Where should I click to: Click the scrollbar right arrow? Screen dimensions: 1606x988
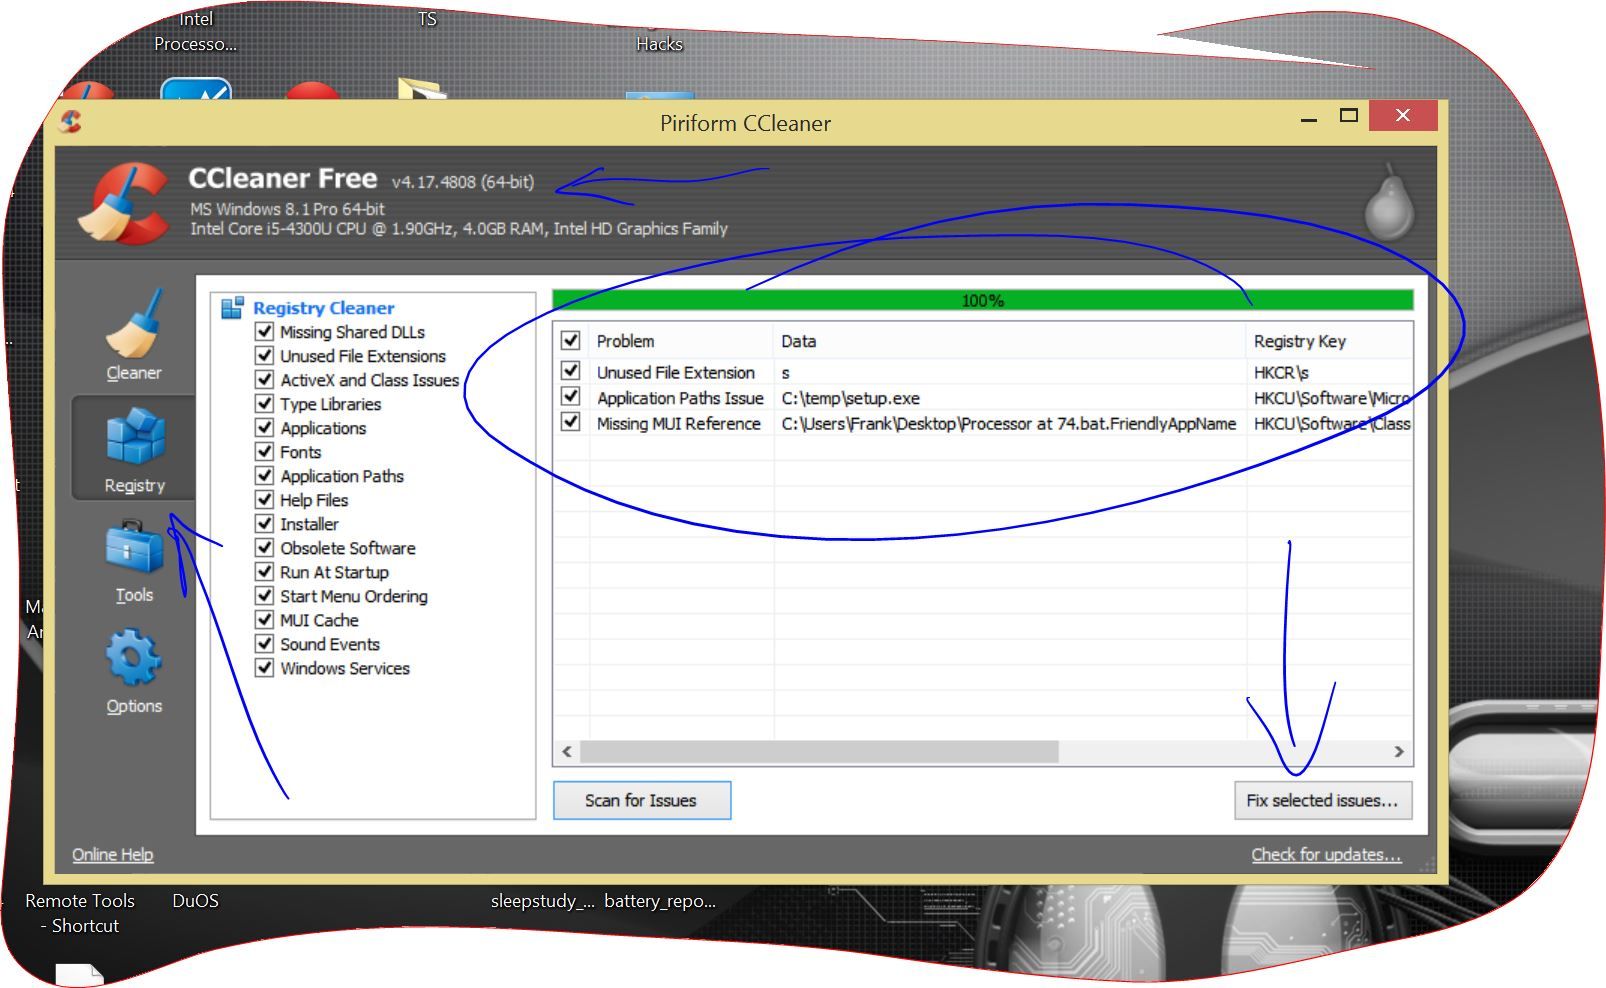tap(1399, 751)
